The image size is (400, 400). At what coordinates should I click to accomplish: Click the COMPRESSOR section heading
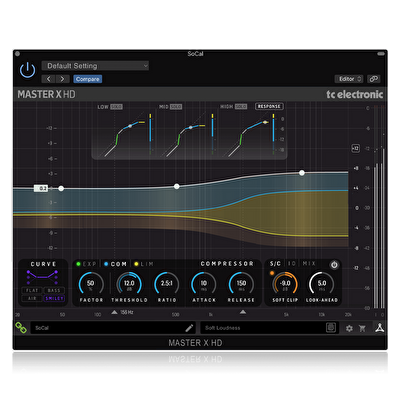227,264
